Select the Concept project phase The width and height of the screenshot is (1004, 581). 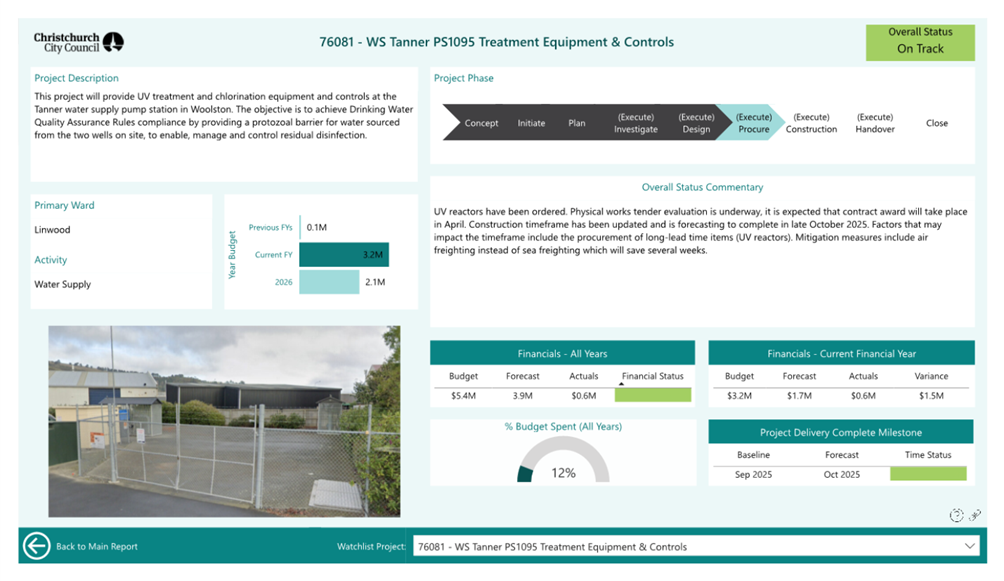(x=481, y=123)
